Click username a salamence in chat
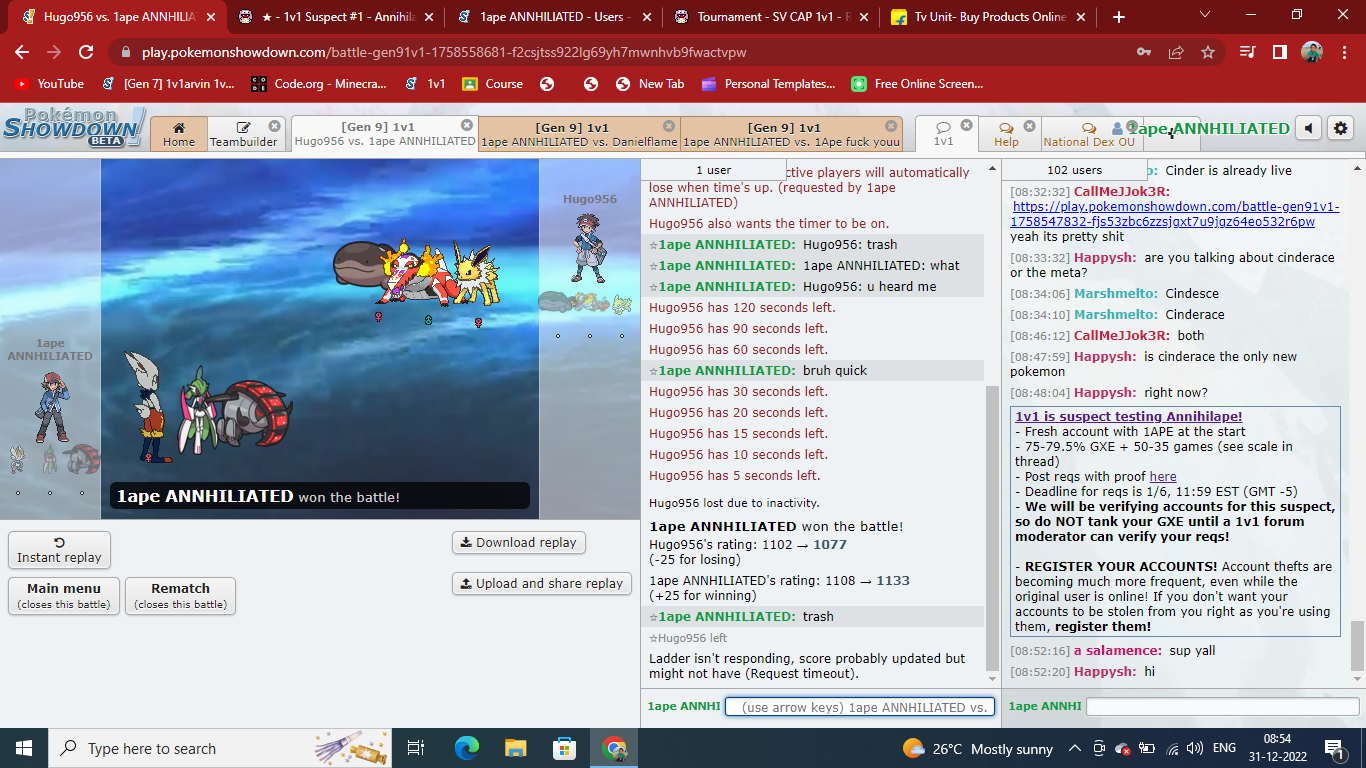Image resolution: width=1366 pixels, height=768 pixels. 1117,650
